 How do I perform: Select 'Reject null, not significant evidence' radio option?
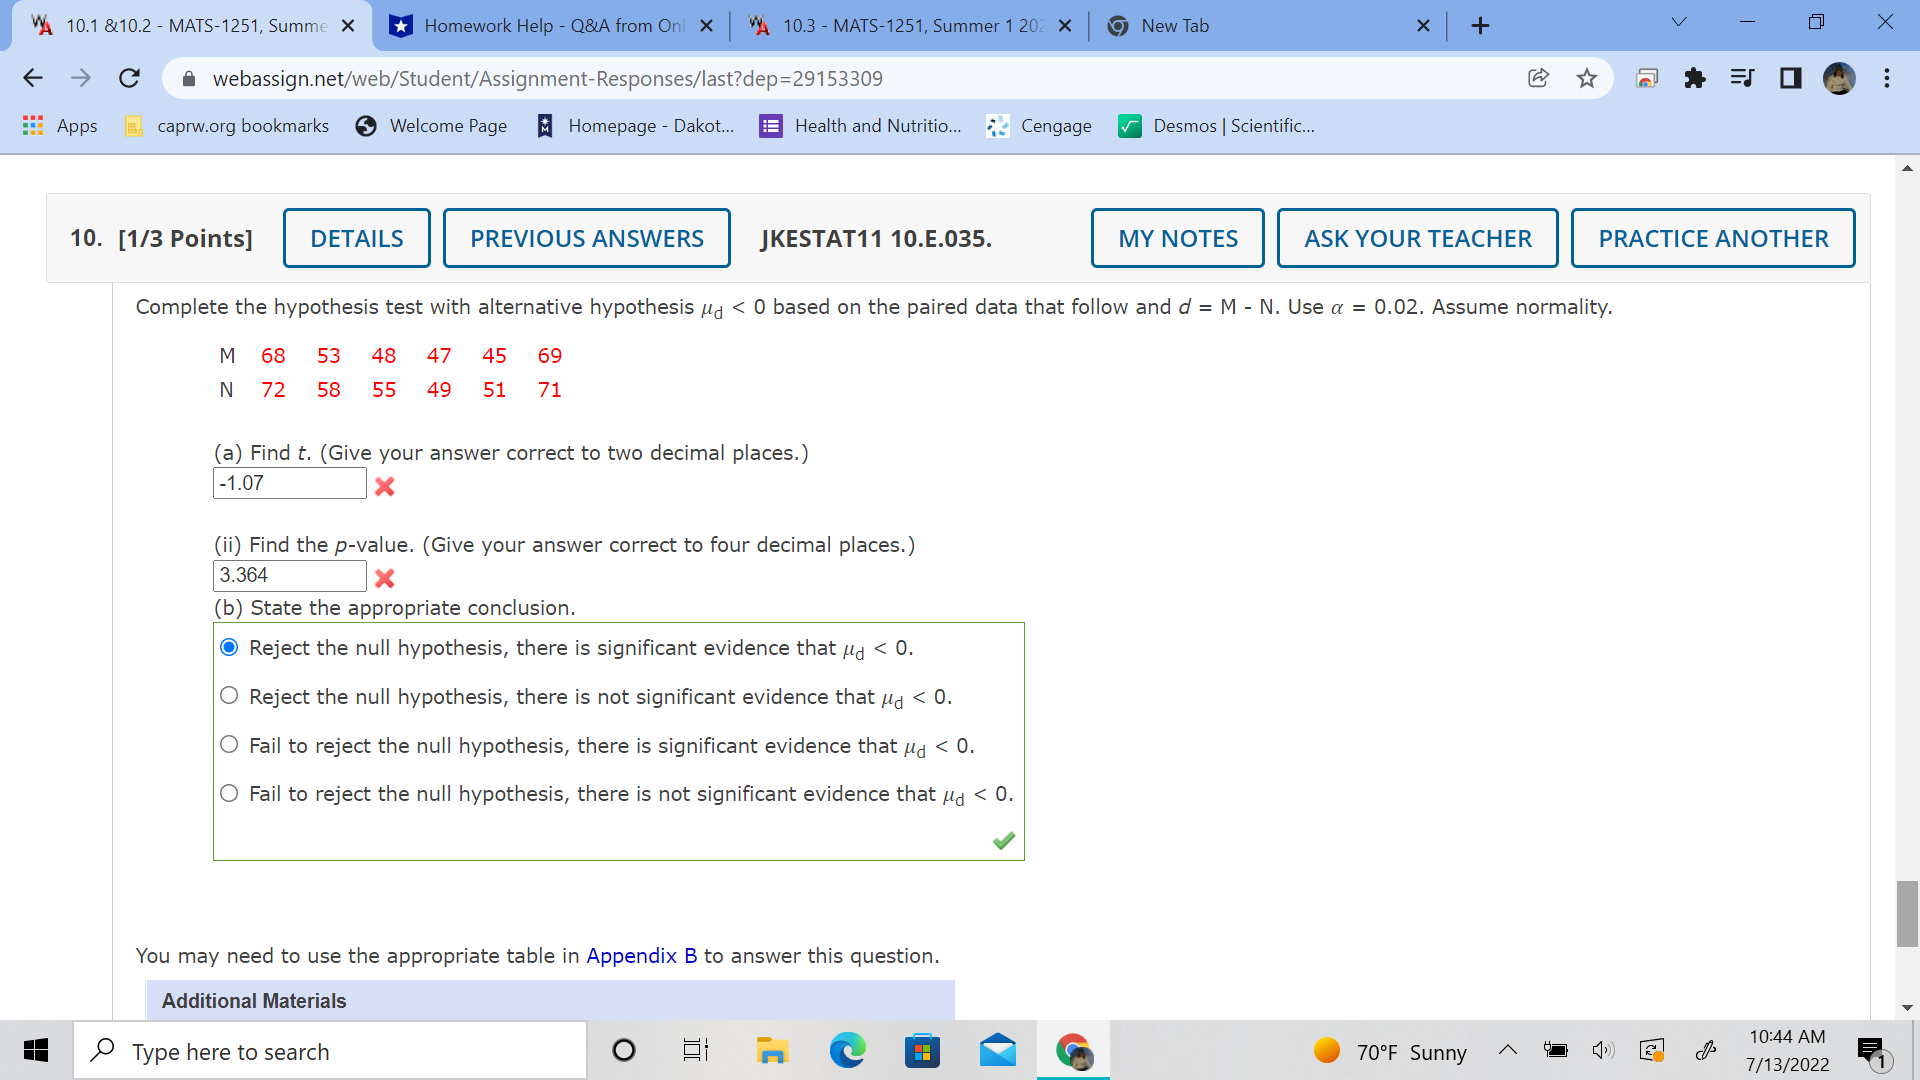coord(229,696)
